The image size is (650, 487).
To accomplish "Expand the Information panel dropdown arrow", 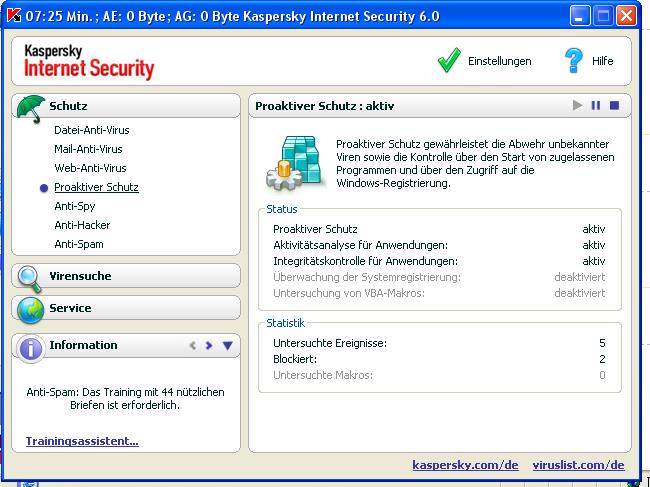I will click(227, 346).
